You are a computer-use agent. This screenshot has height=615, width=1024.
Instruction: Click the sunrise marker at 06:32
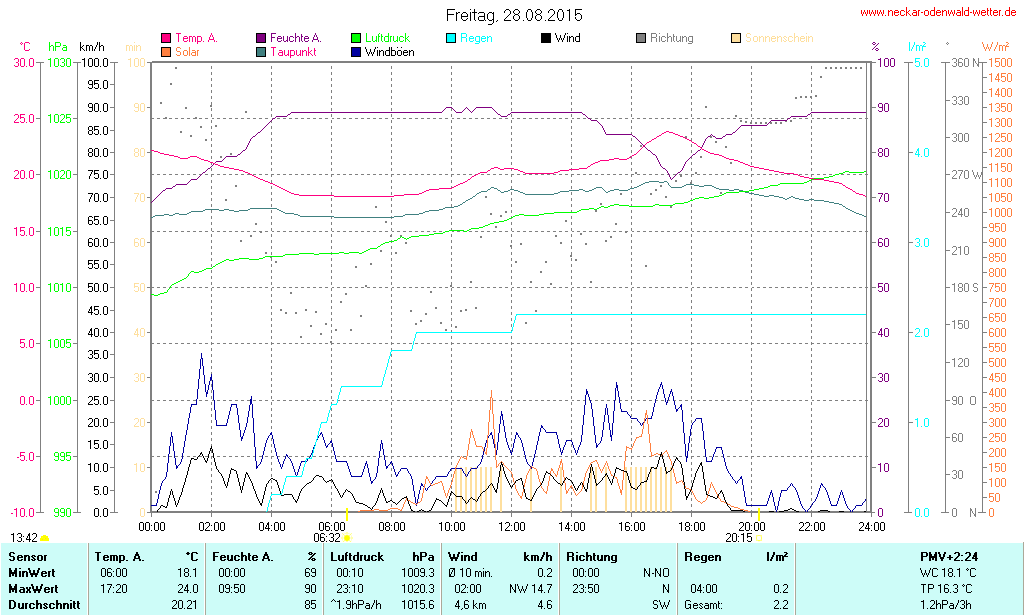tap(347, 537)
